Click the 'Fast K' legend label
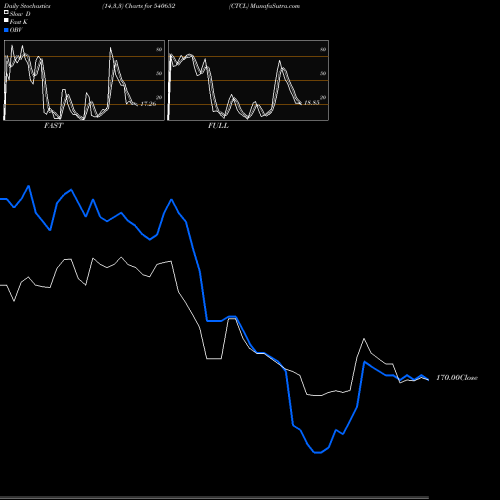 (x=19, y=22)
